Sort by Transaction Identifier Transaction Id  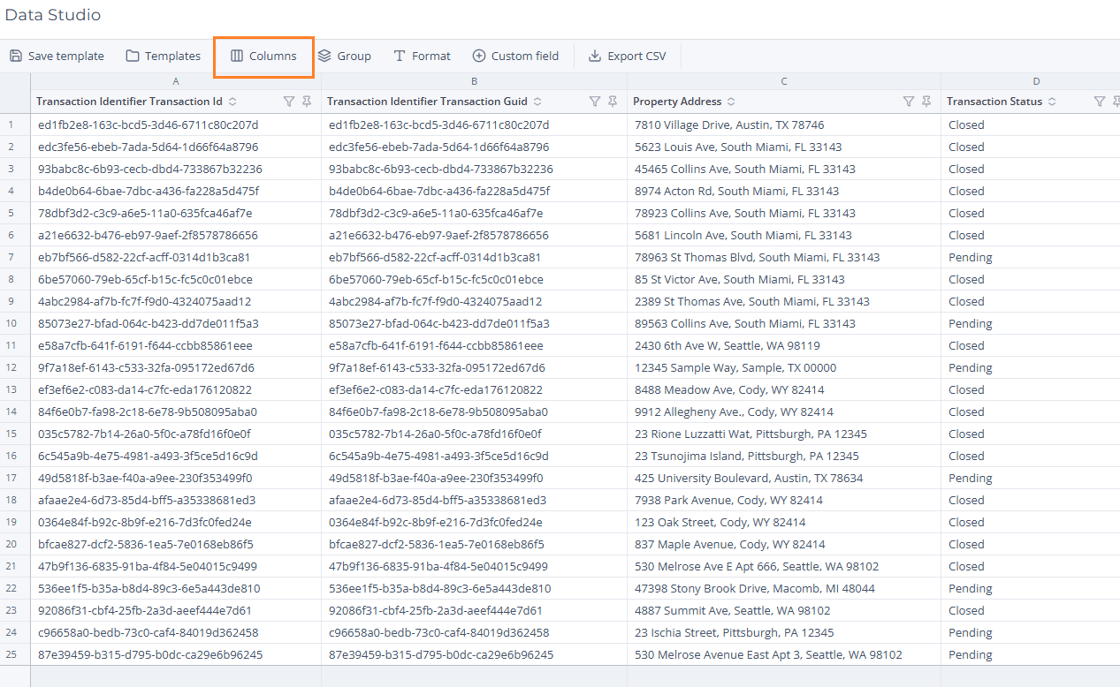(233, 101)
